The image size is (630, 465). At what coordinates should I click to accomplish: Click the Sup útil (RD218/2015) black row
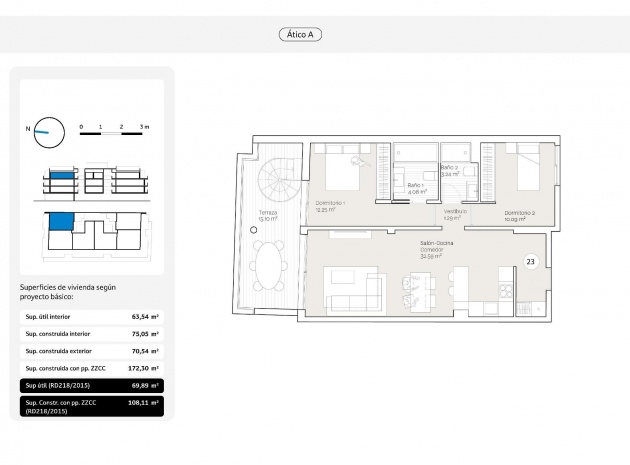(x=91, y=385)
